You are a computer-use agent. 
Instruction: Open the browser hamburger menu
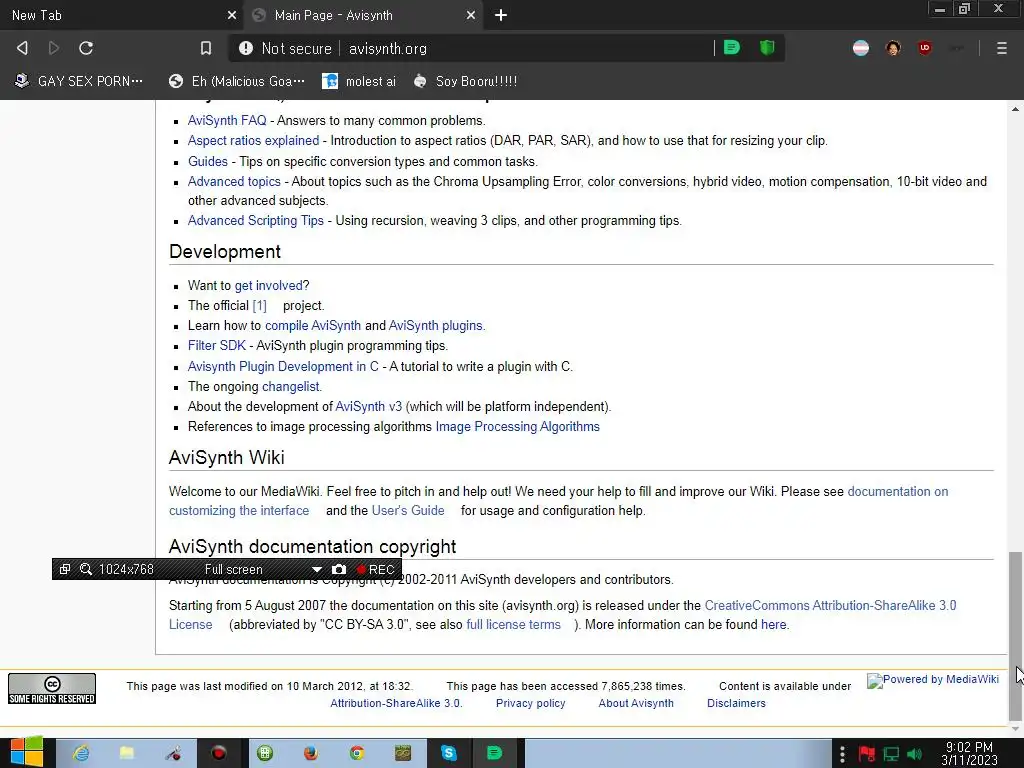pyautogui.click(x=1002, y=48)
